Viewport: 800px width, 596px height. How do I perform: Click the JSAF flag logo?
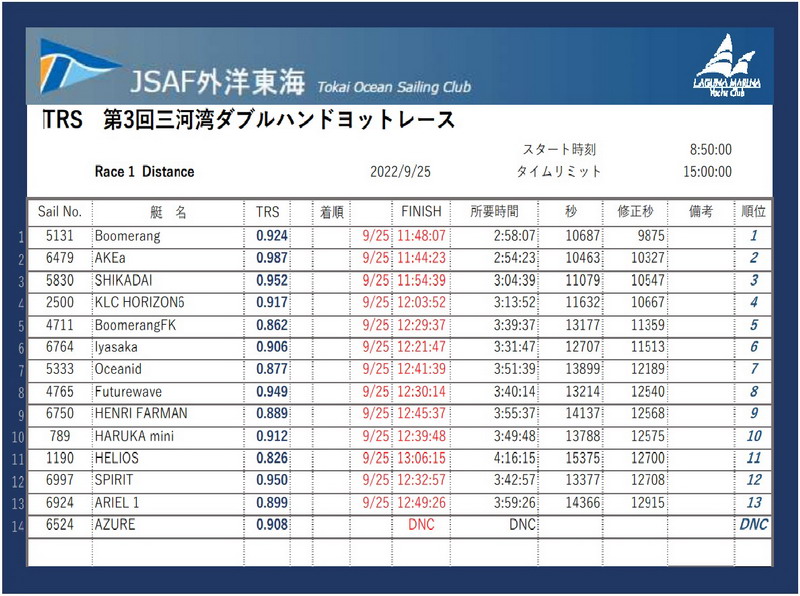coord(79,66)
